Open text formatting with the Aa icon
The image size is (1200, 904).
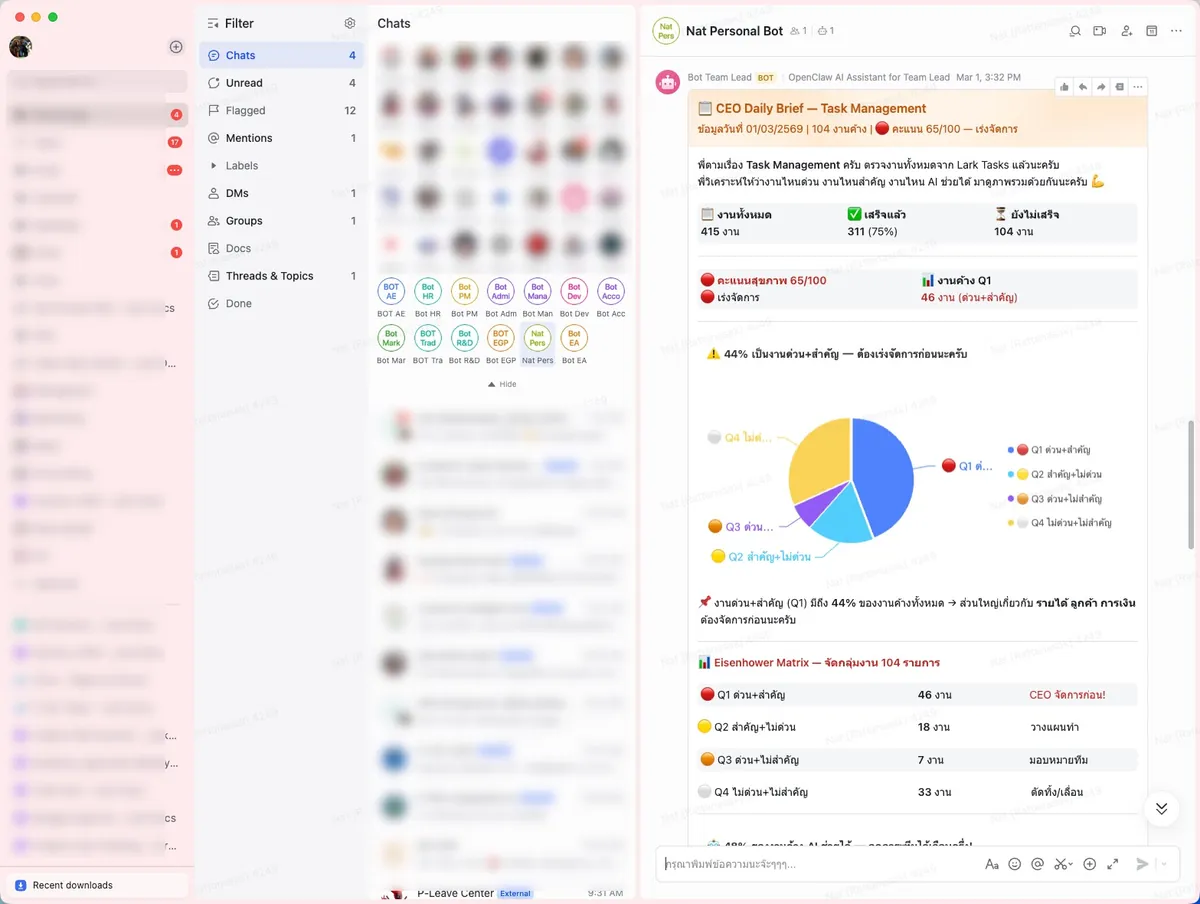(x=992, y=863)
